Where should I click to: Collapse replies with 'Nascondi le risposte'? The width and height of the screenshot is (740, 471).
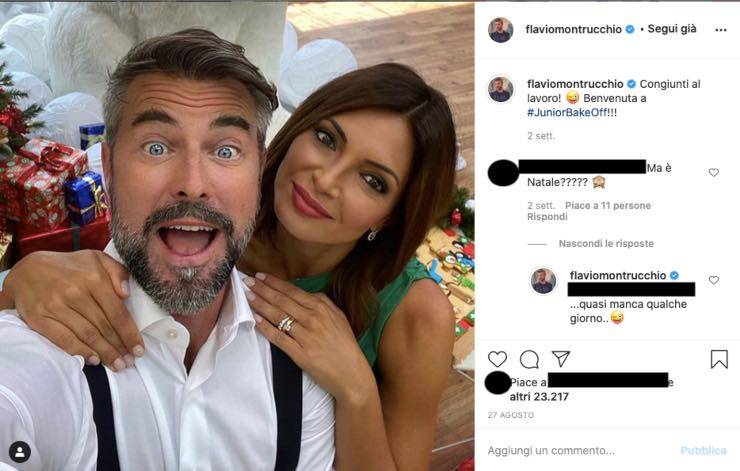(606, 243)
